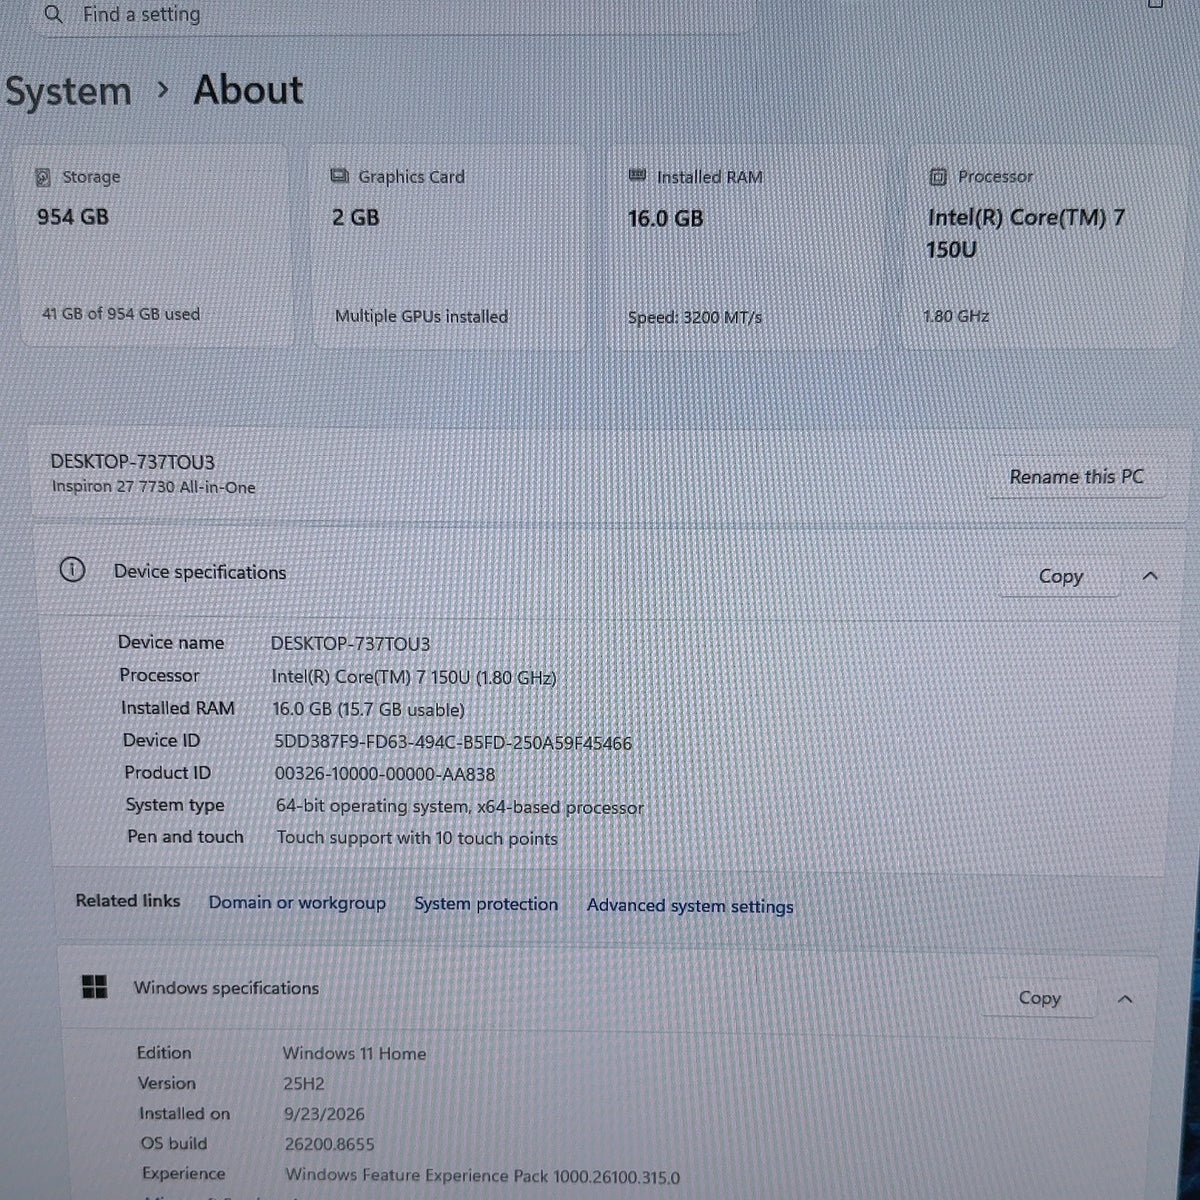Select 64-bit operating system text
This screenshot has height=1200, width=1200.
point(460,806)
